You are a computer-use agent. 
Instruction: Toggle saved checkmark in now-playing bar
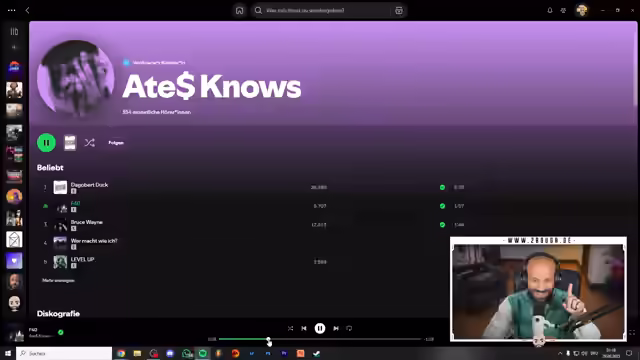(61, 332)
